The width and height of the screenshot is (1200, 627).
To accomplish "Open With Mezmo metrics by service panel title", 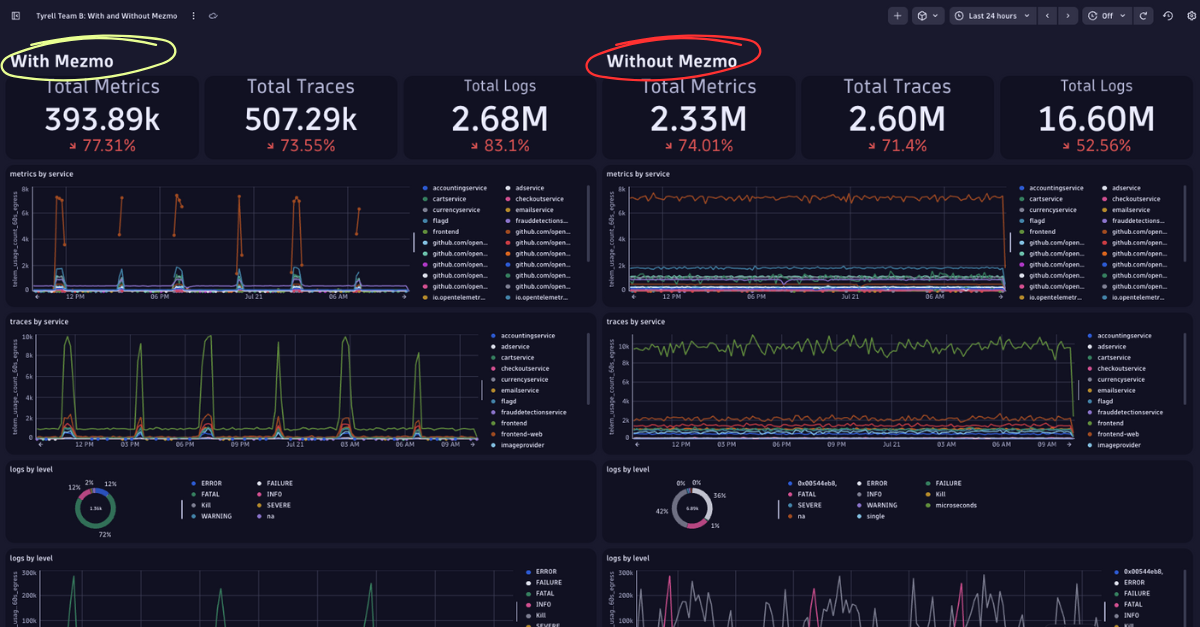I will pos(41,174).
